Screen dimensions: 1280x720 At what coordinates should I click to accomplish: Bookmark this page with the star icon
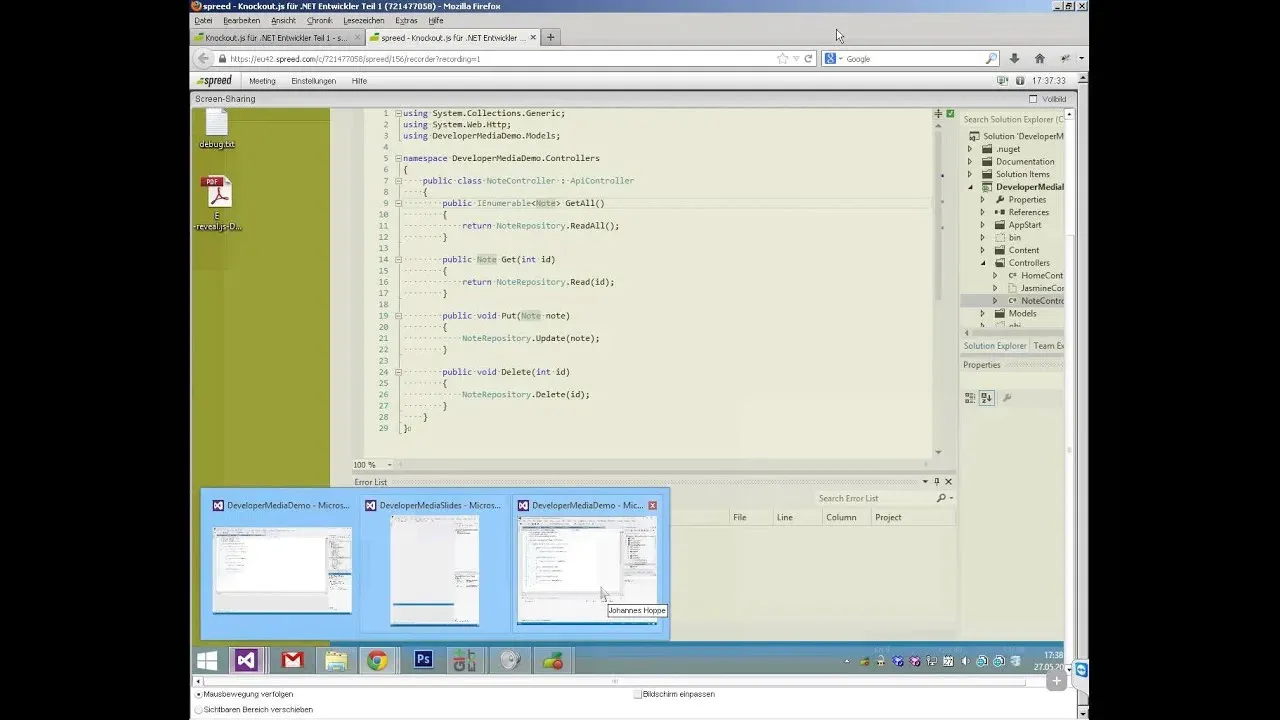tap(782, 59)
